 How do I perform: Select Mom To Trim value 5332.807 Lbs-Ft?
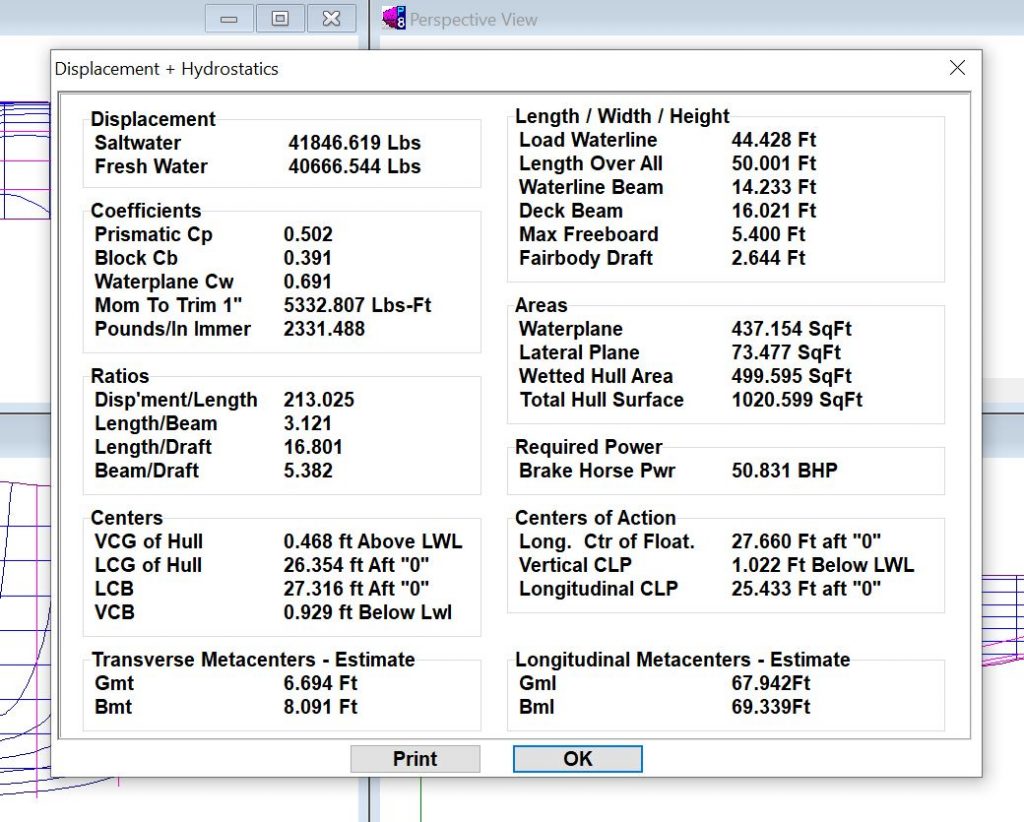pyautogui.click(x=357, y=305)
